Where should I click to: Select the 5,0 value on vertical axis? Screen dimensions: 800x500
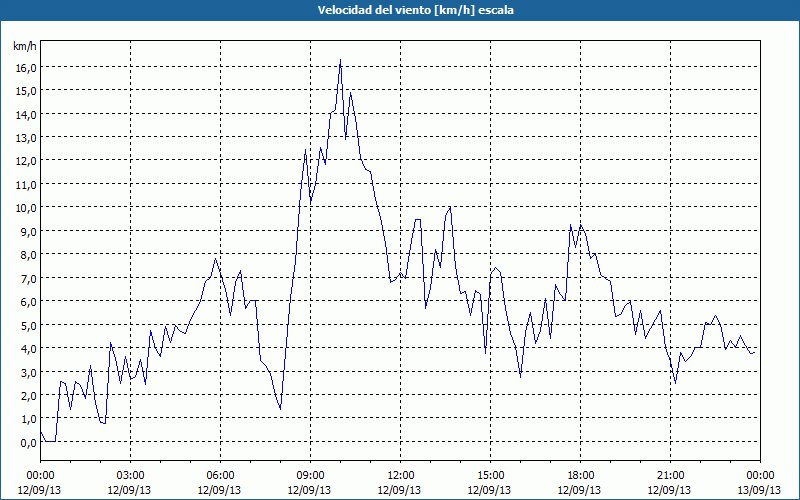pos(30,326)
